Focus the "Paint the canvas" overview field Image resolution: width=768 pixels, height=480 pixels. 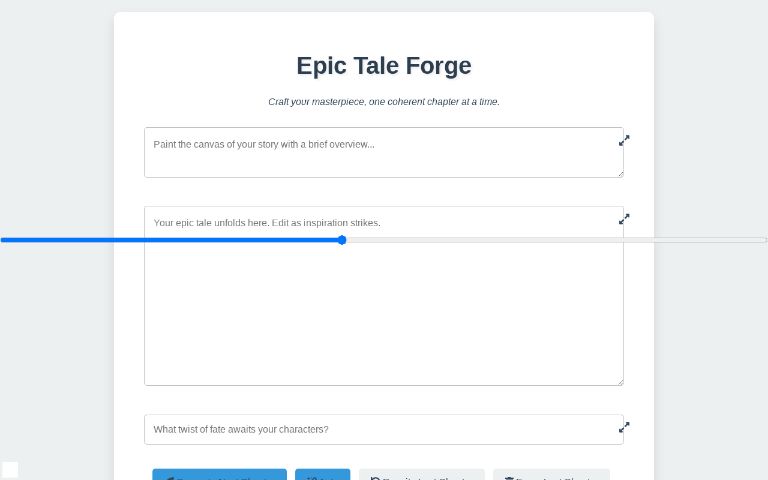click(380, 153)
